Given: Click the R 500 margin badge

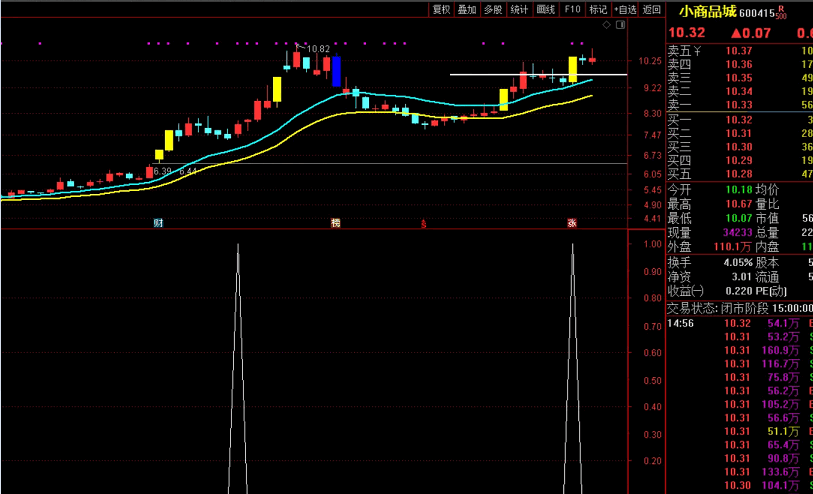Looking at the screenshot, I should 781,12.
